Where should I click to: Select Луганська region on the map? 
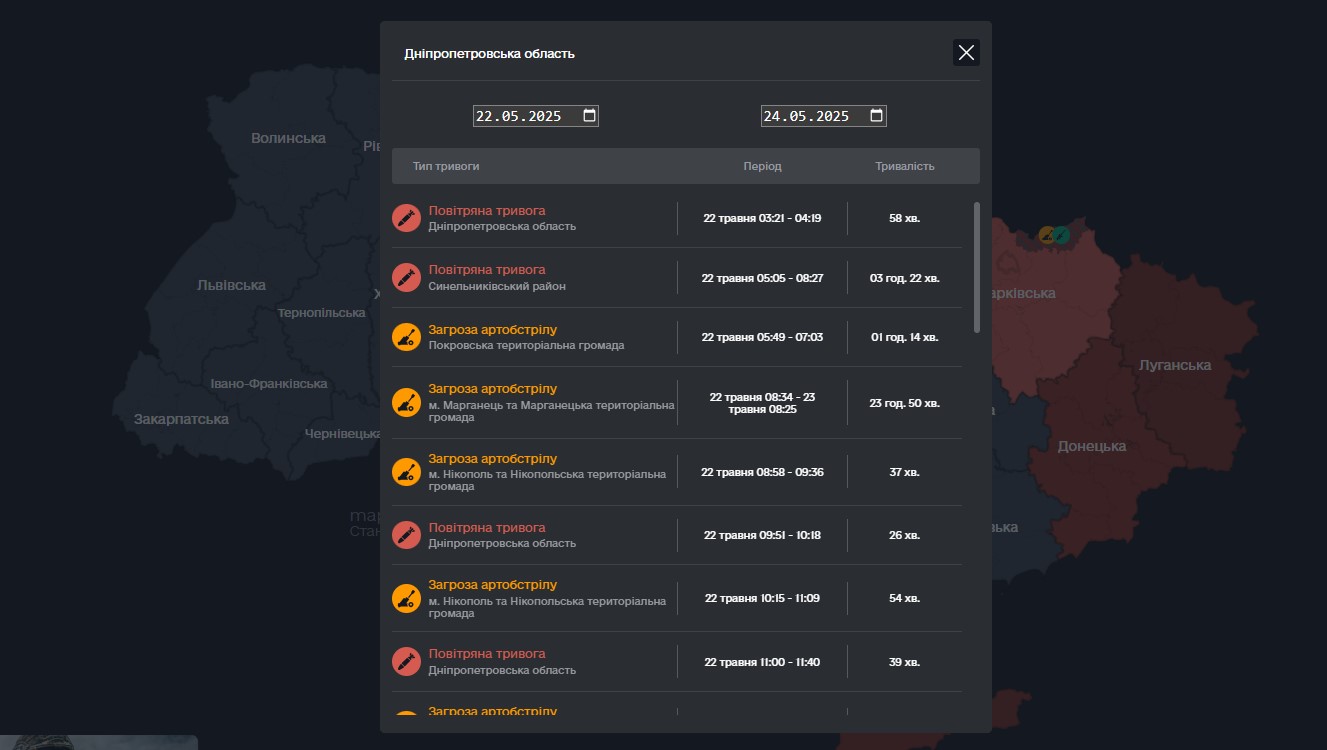(x=1175, y=365)
